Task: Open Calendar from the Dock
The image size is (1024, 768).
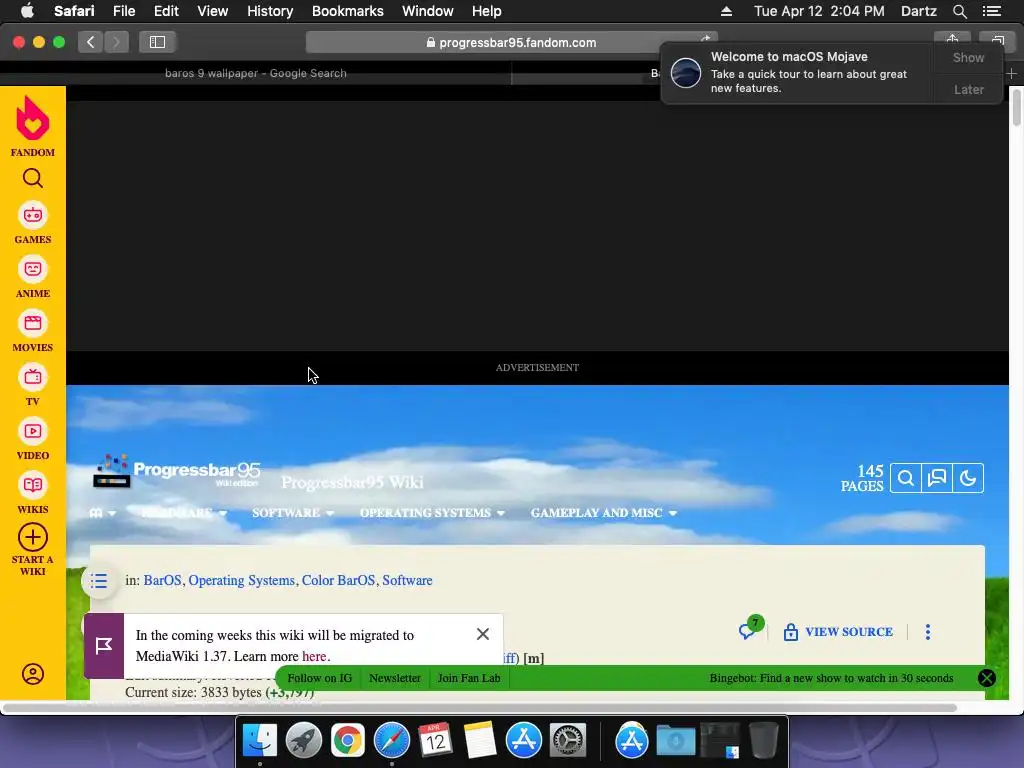Action: coord(436,741)
